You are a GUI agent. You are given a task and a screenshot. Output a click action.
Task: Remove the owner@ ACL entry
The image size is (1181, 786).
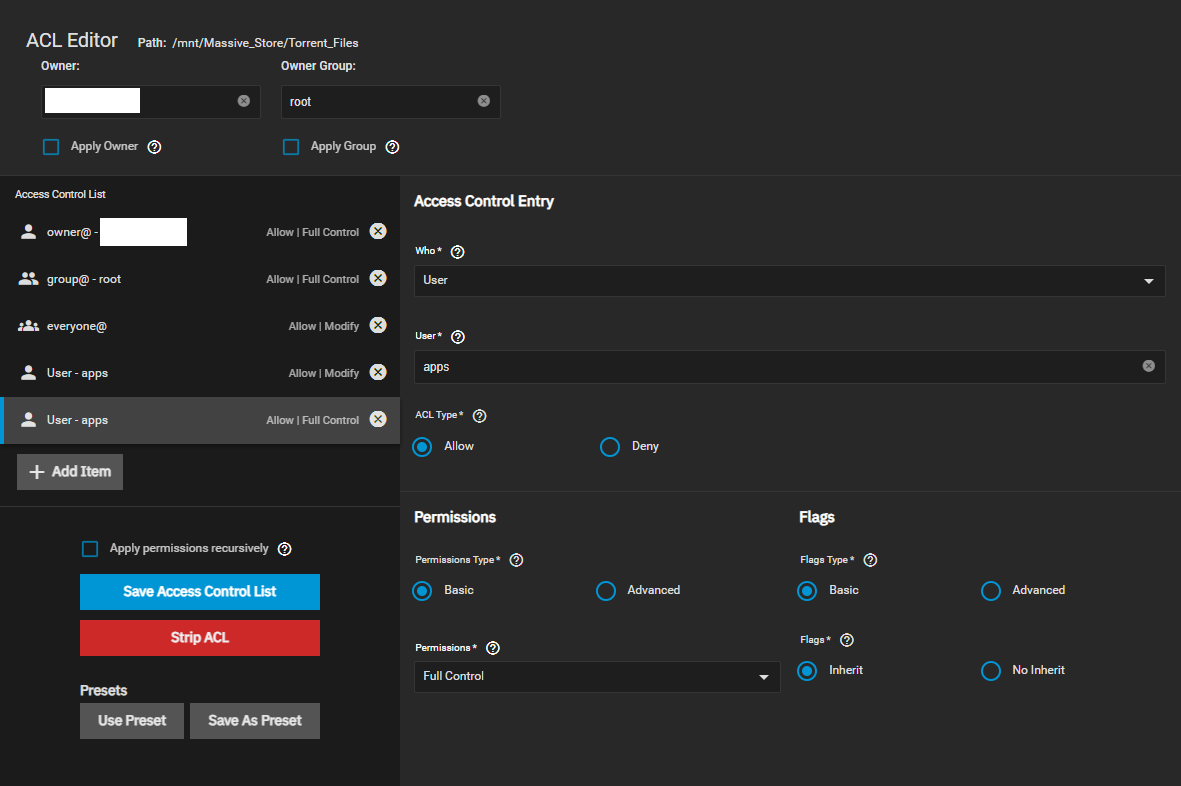point(378,231)
